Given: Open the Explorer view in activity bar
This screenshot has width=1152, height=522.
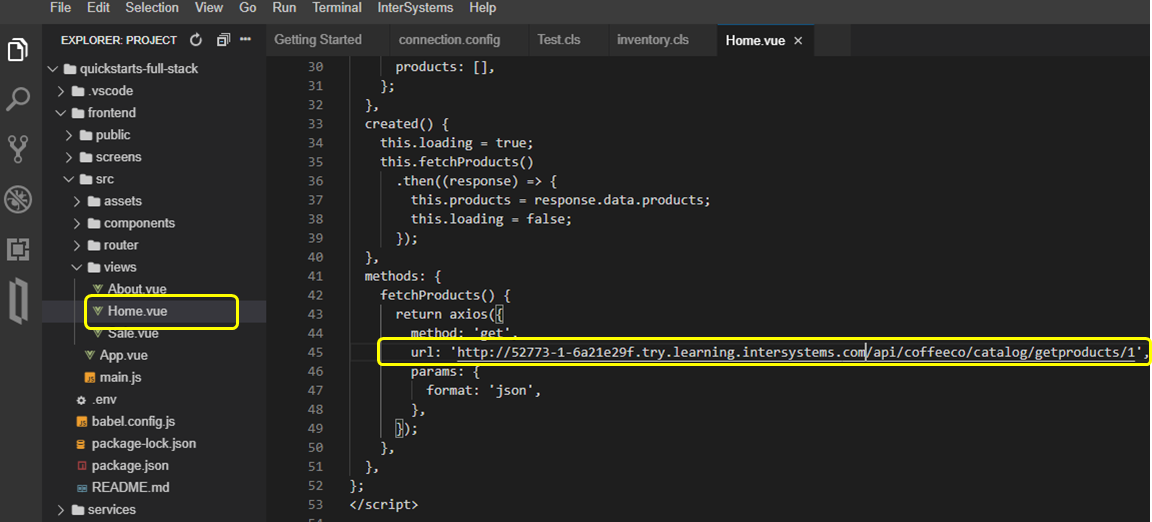Looking at the screenshot, I should 18,50.
